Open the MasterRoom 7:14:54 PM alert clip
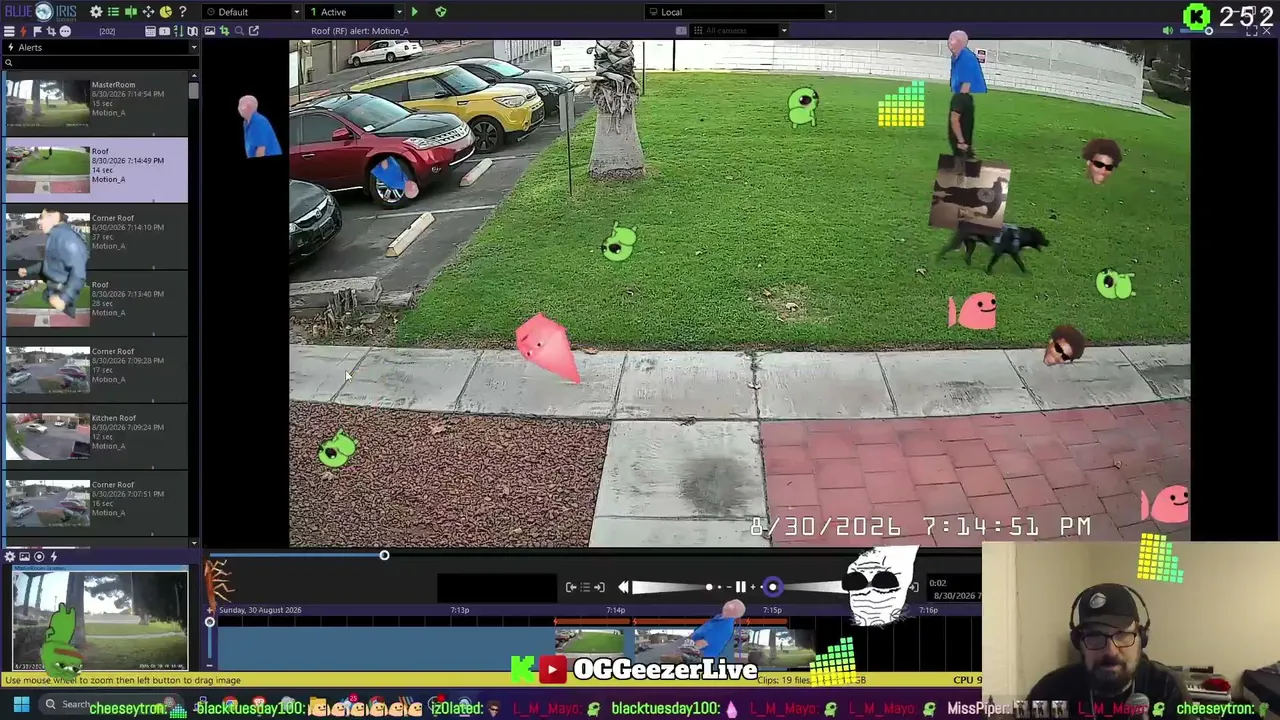Image resolution: width=1280 pixels, height=720 pixels. [x=96, y=103]
